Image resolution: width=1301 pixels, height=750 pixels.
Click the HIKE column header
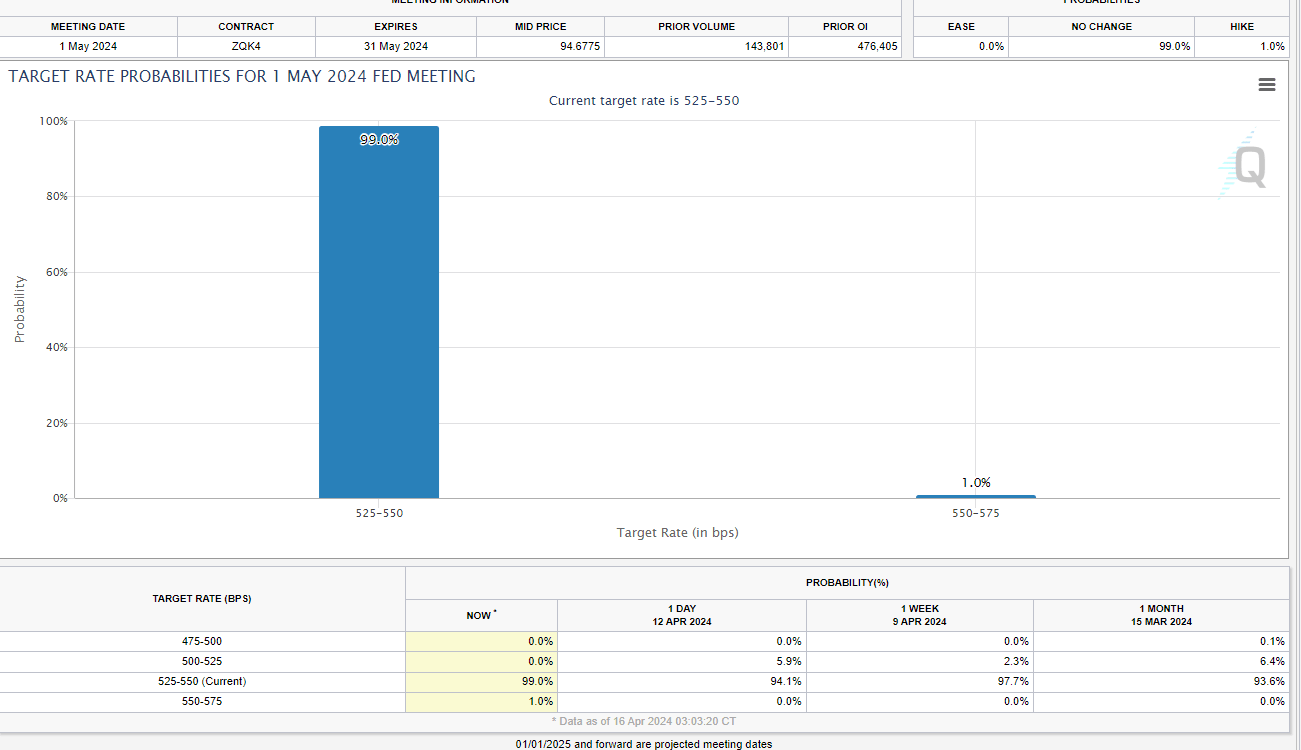1242,26
